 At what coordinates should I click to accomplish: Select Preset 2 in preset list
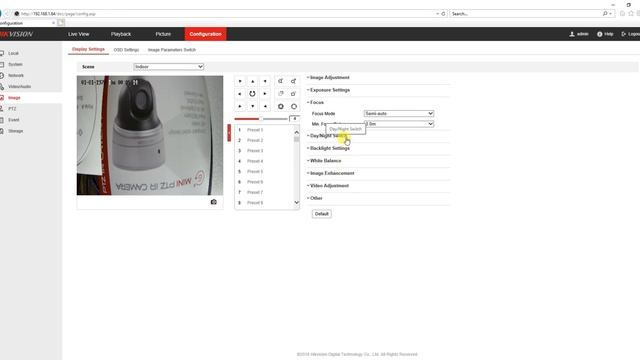pos(255,140)
